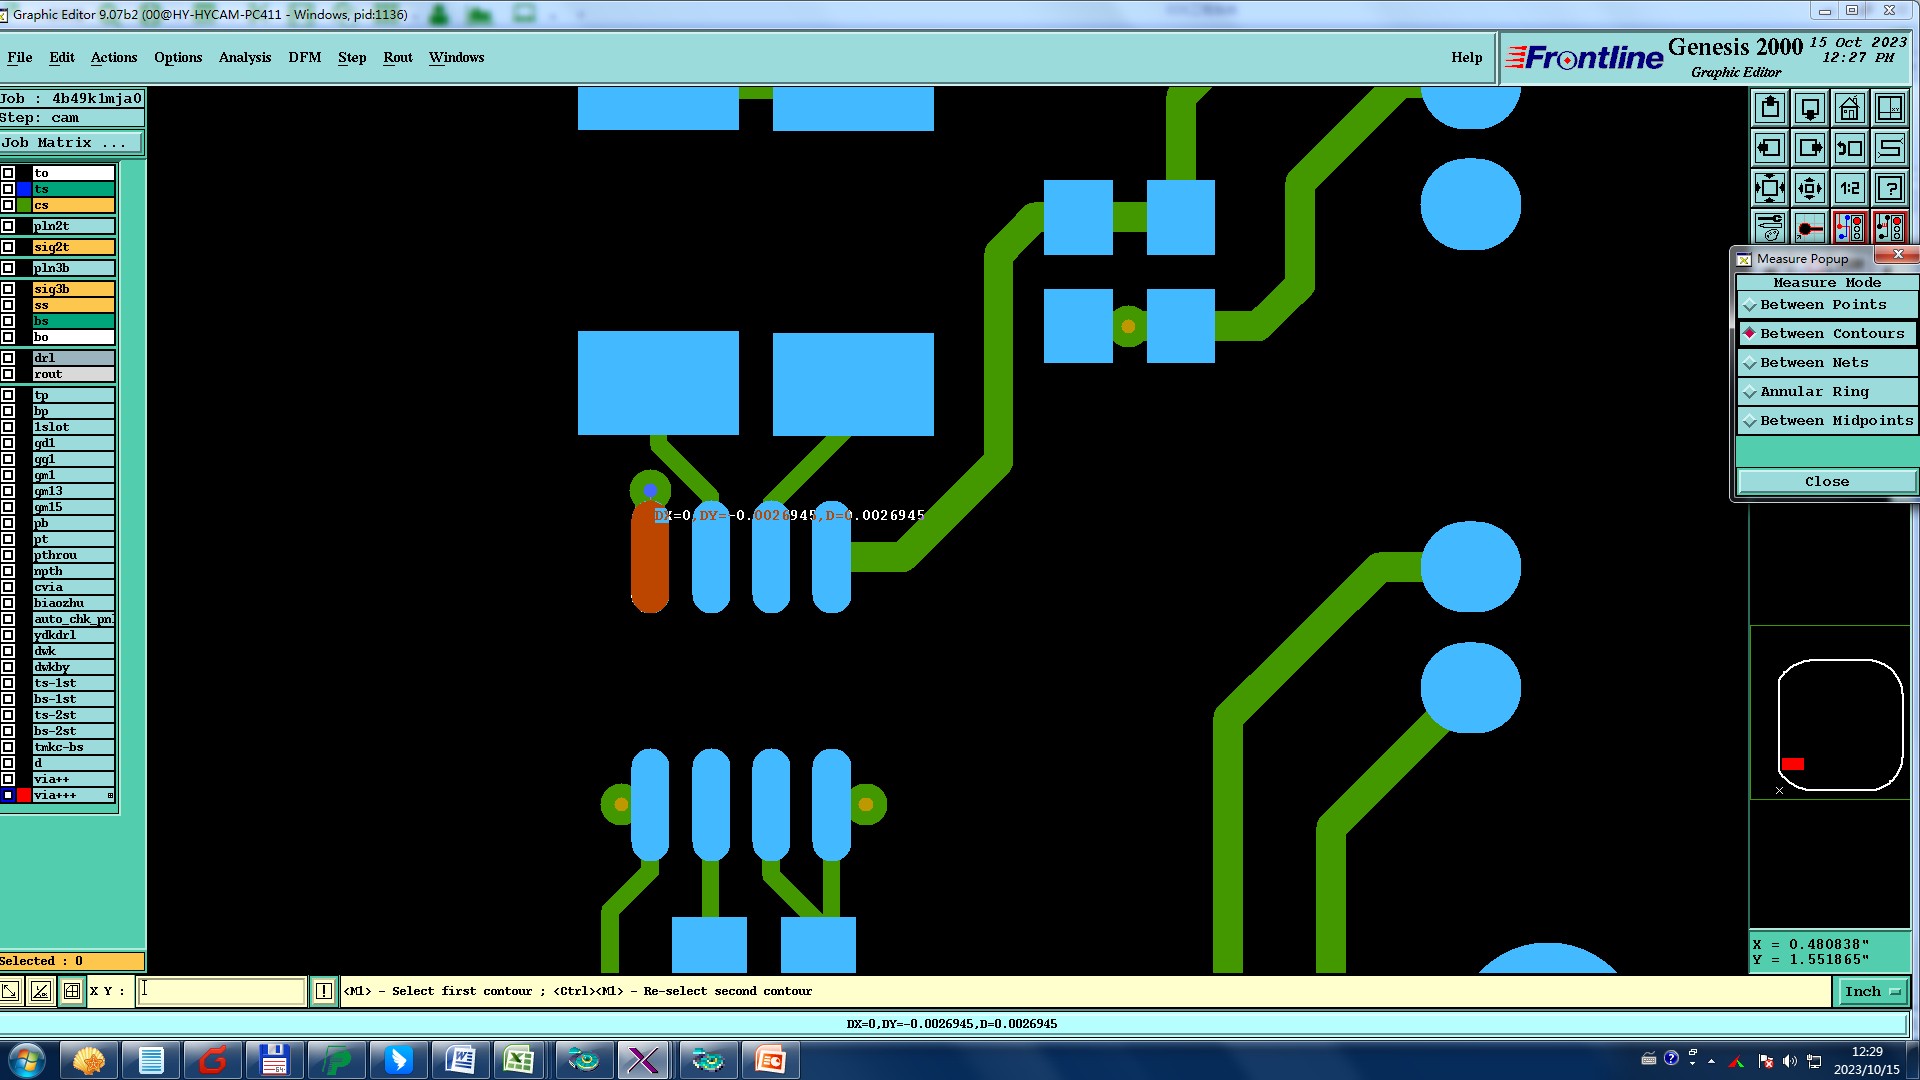The height and width of the screenshot is (1080, 1920).
Task: Click the pan up icon
Action: click(x=1769, y=108)
